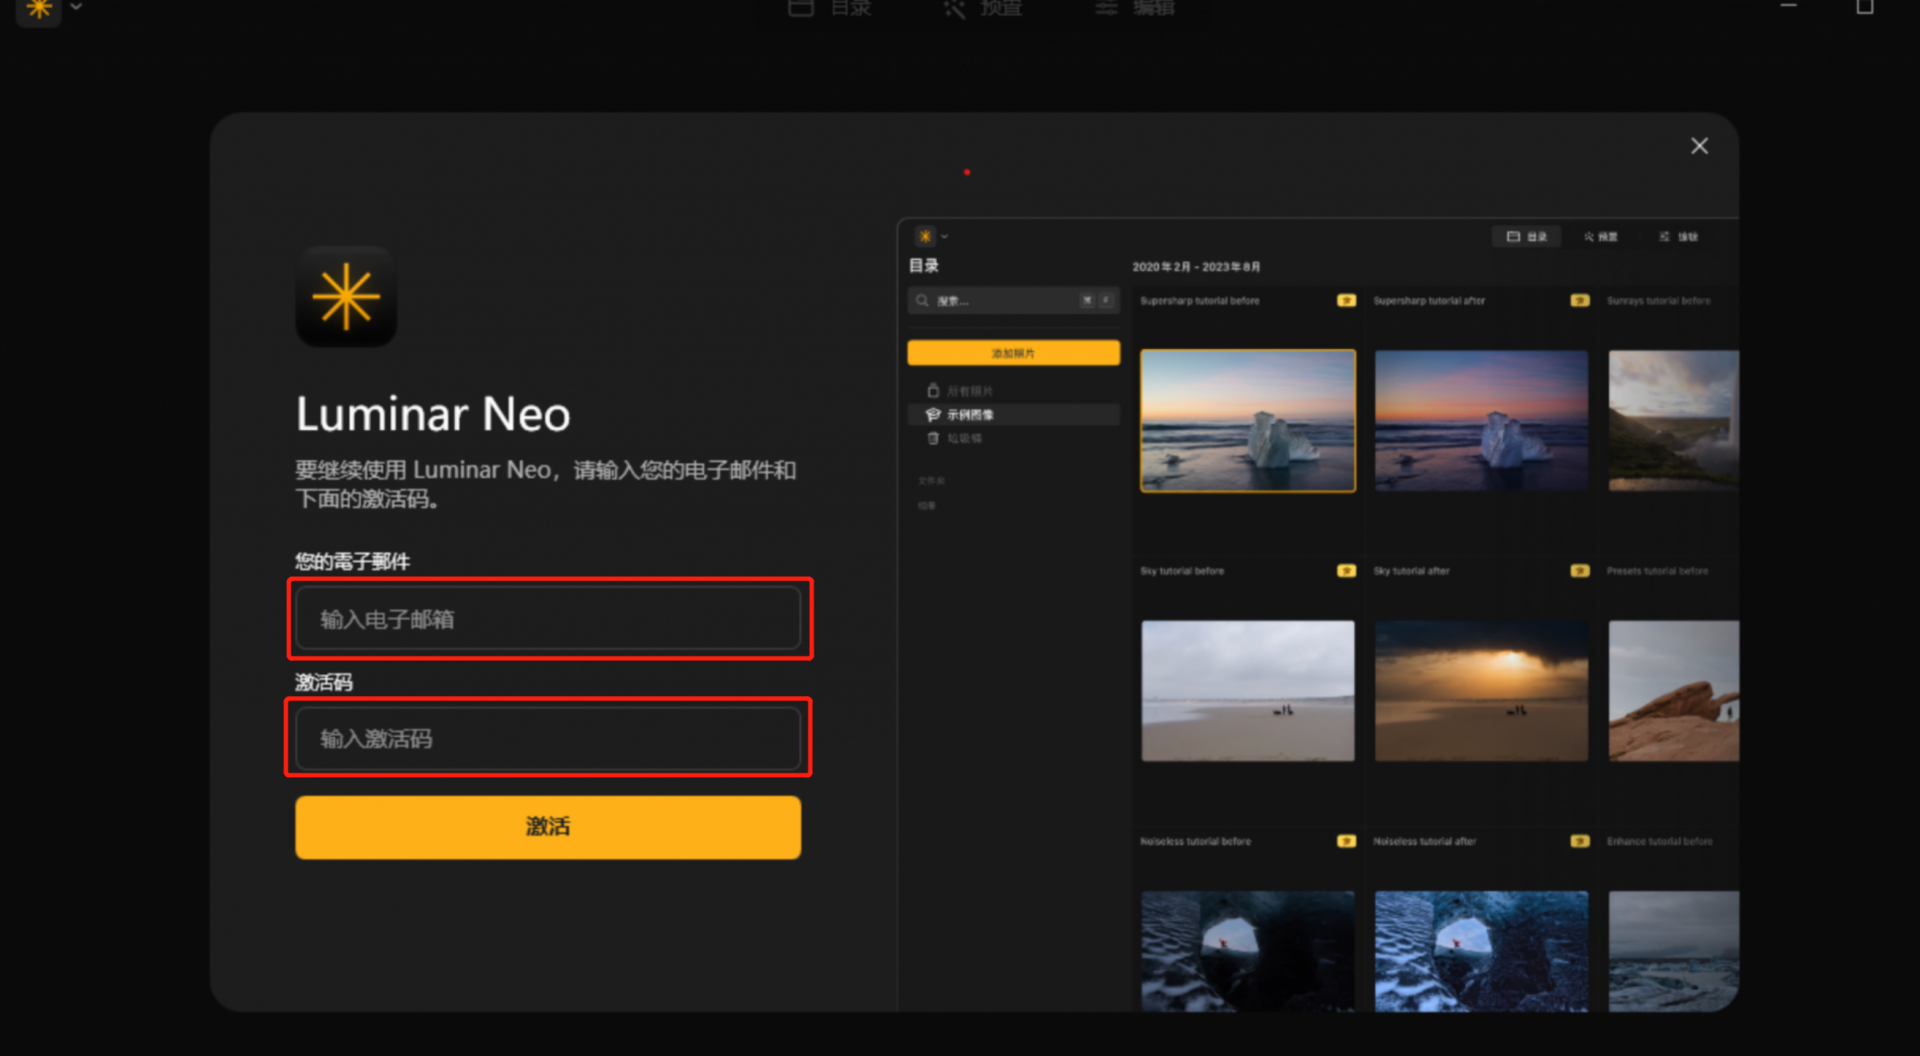Screen dimensions: 1920x1056
Task: Expand the chevron beside the app logo
Action: coord(76,7)
